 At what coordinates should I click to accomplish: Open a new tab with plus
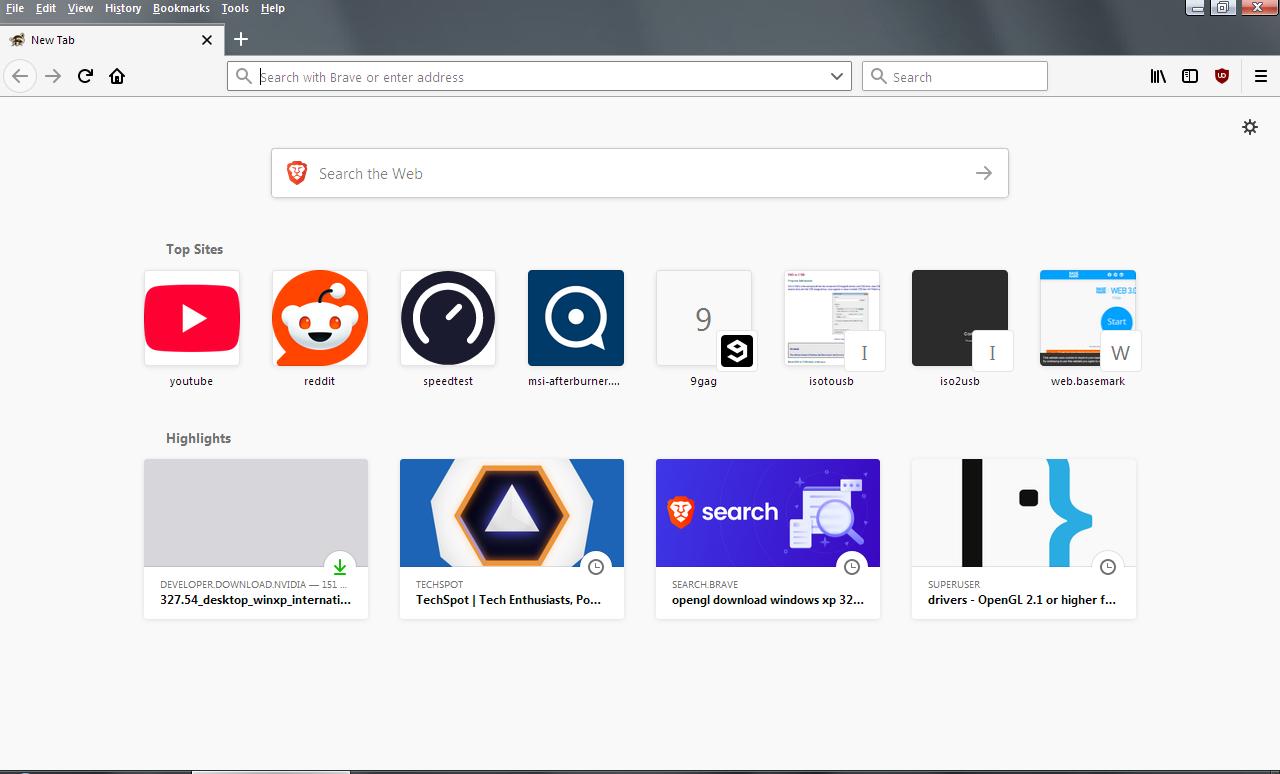[x=241, y=39]
